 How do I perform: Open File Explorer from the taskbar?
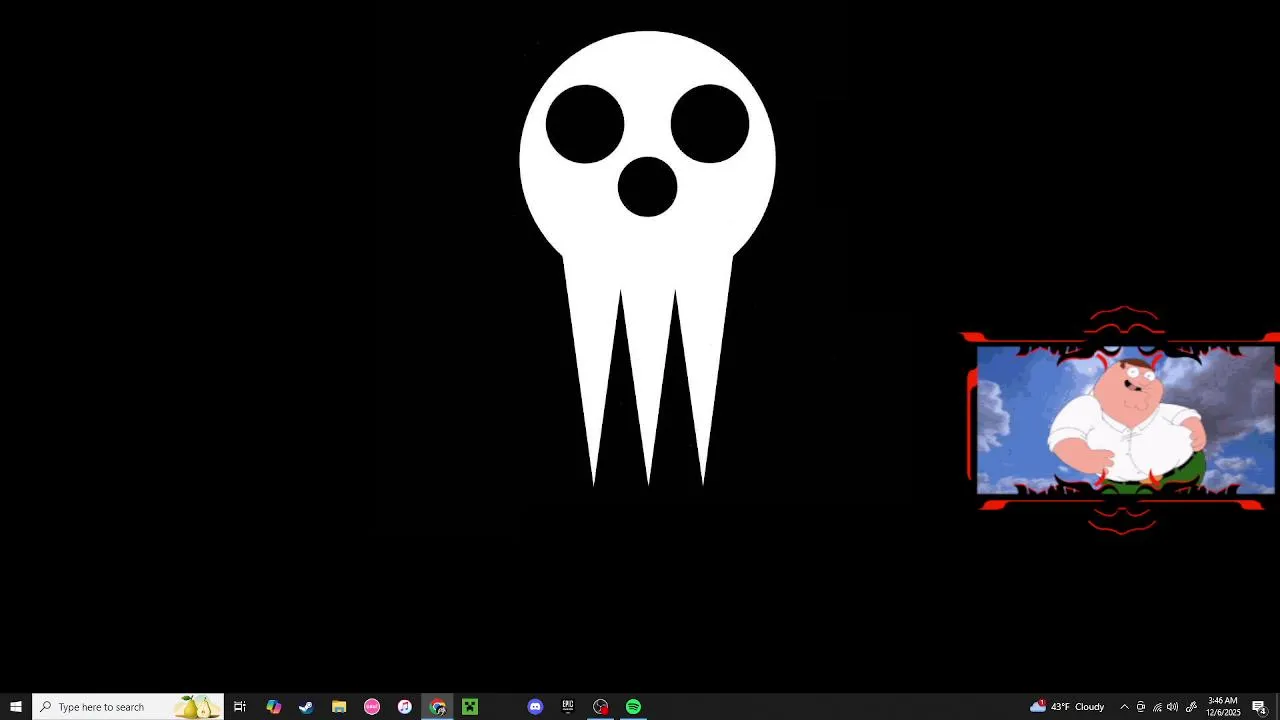339,707
